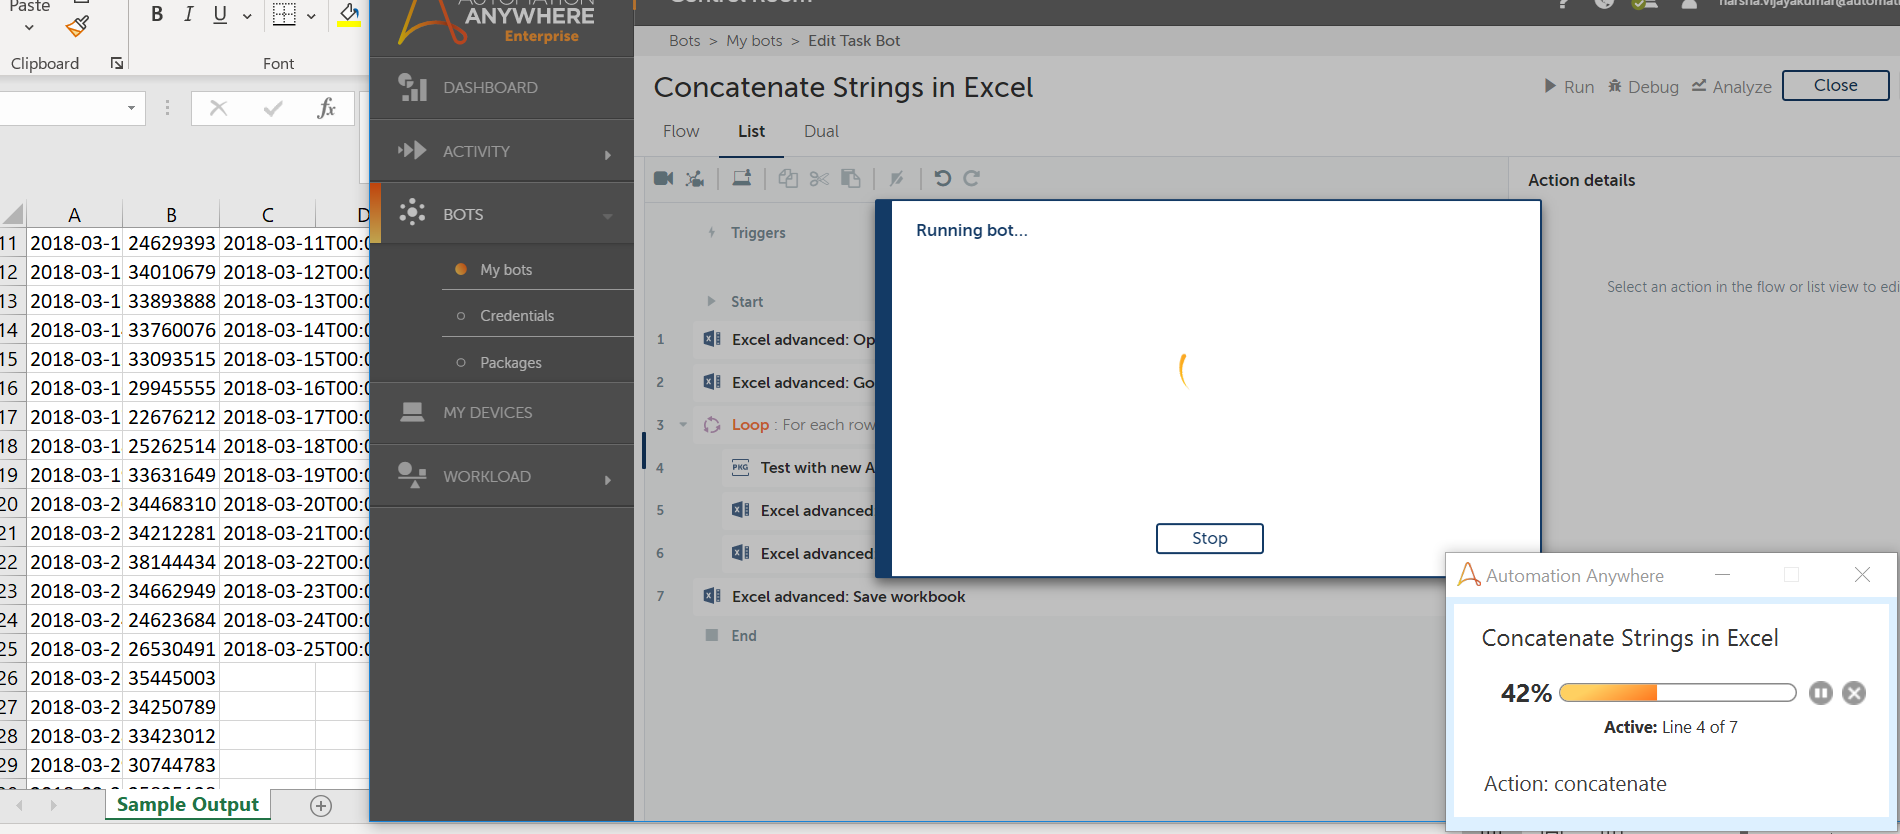The height and width of the screenshot is (834, 1900).
Task: Click the Debug button
Action: [1643, 87]
